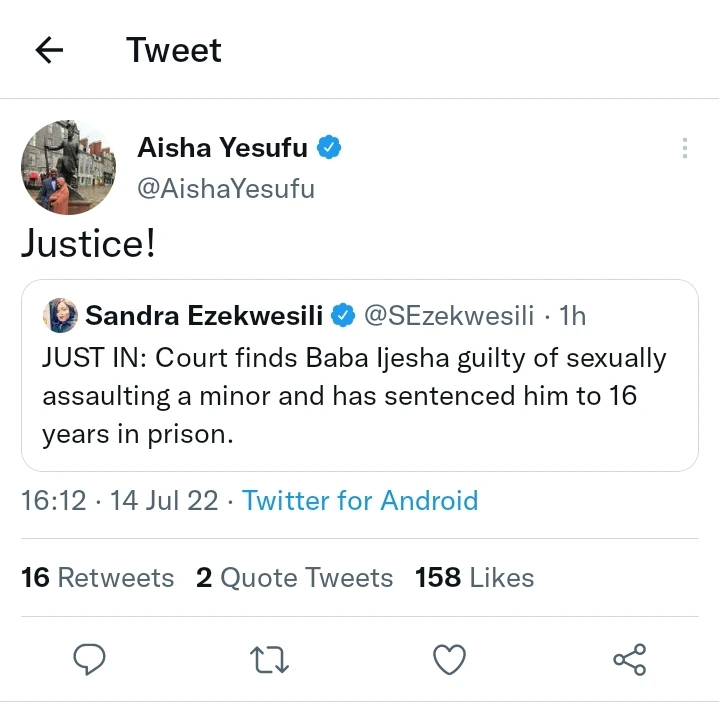Tap the @SEzekwesili handle

(448, 316)
